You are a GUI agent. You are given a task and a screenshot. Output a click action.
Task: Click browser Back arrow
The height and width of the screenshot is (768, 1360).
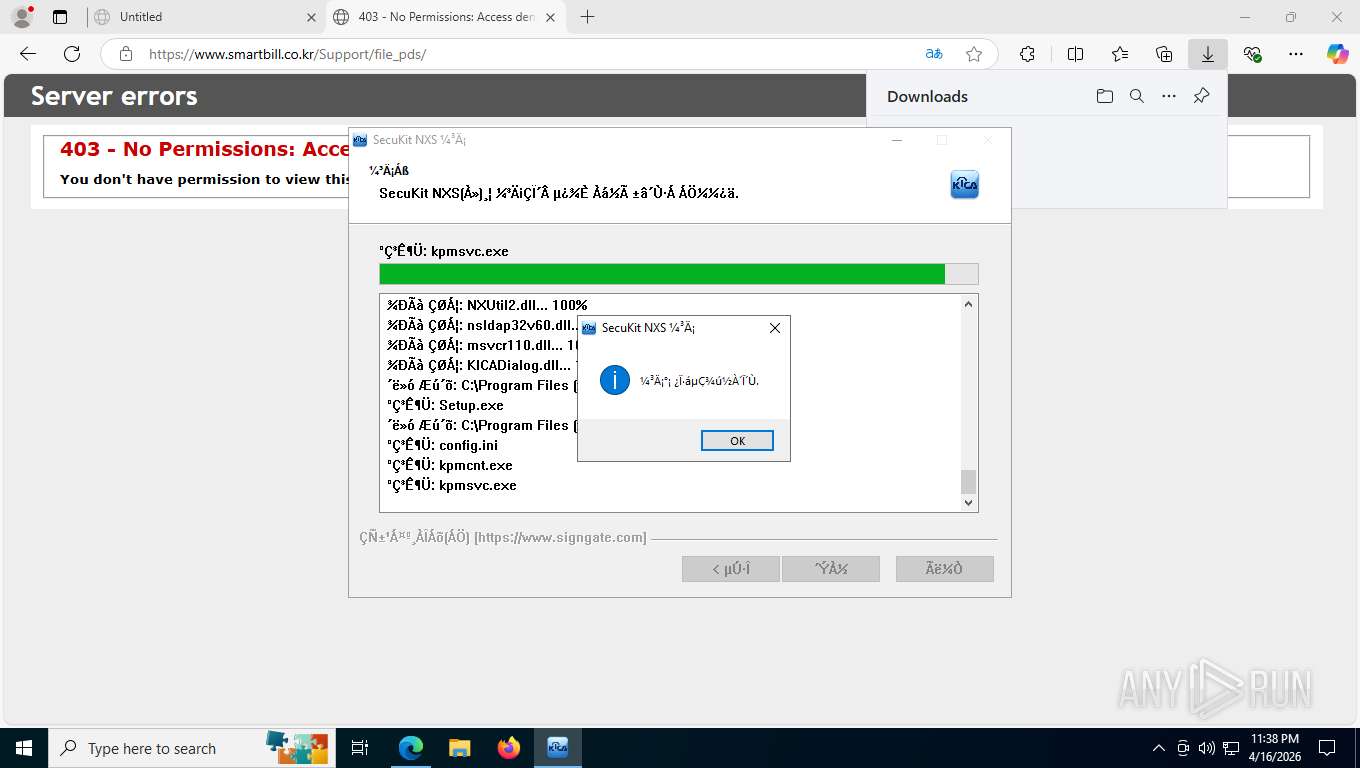[x=28, y=54]
